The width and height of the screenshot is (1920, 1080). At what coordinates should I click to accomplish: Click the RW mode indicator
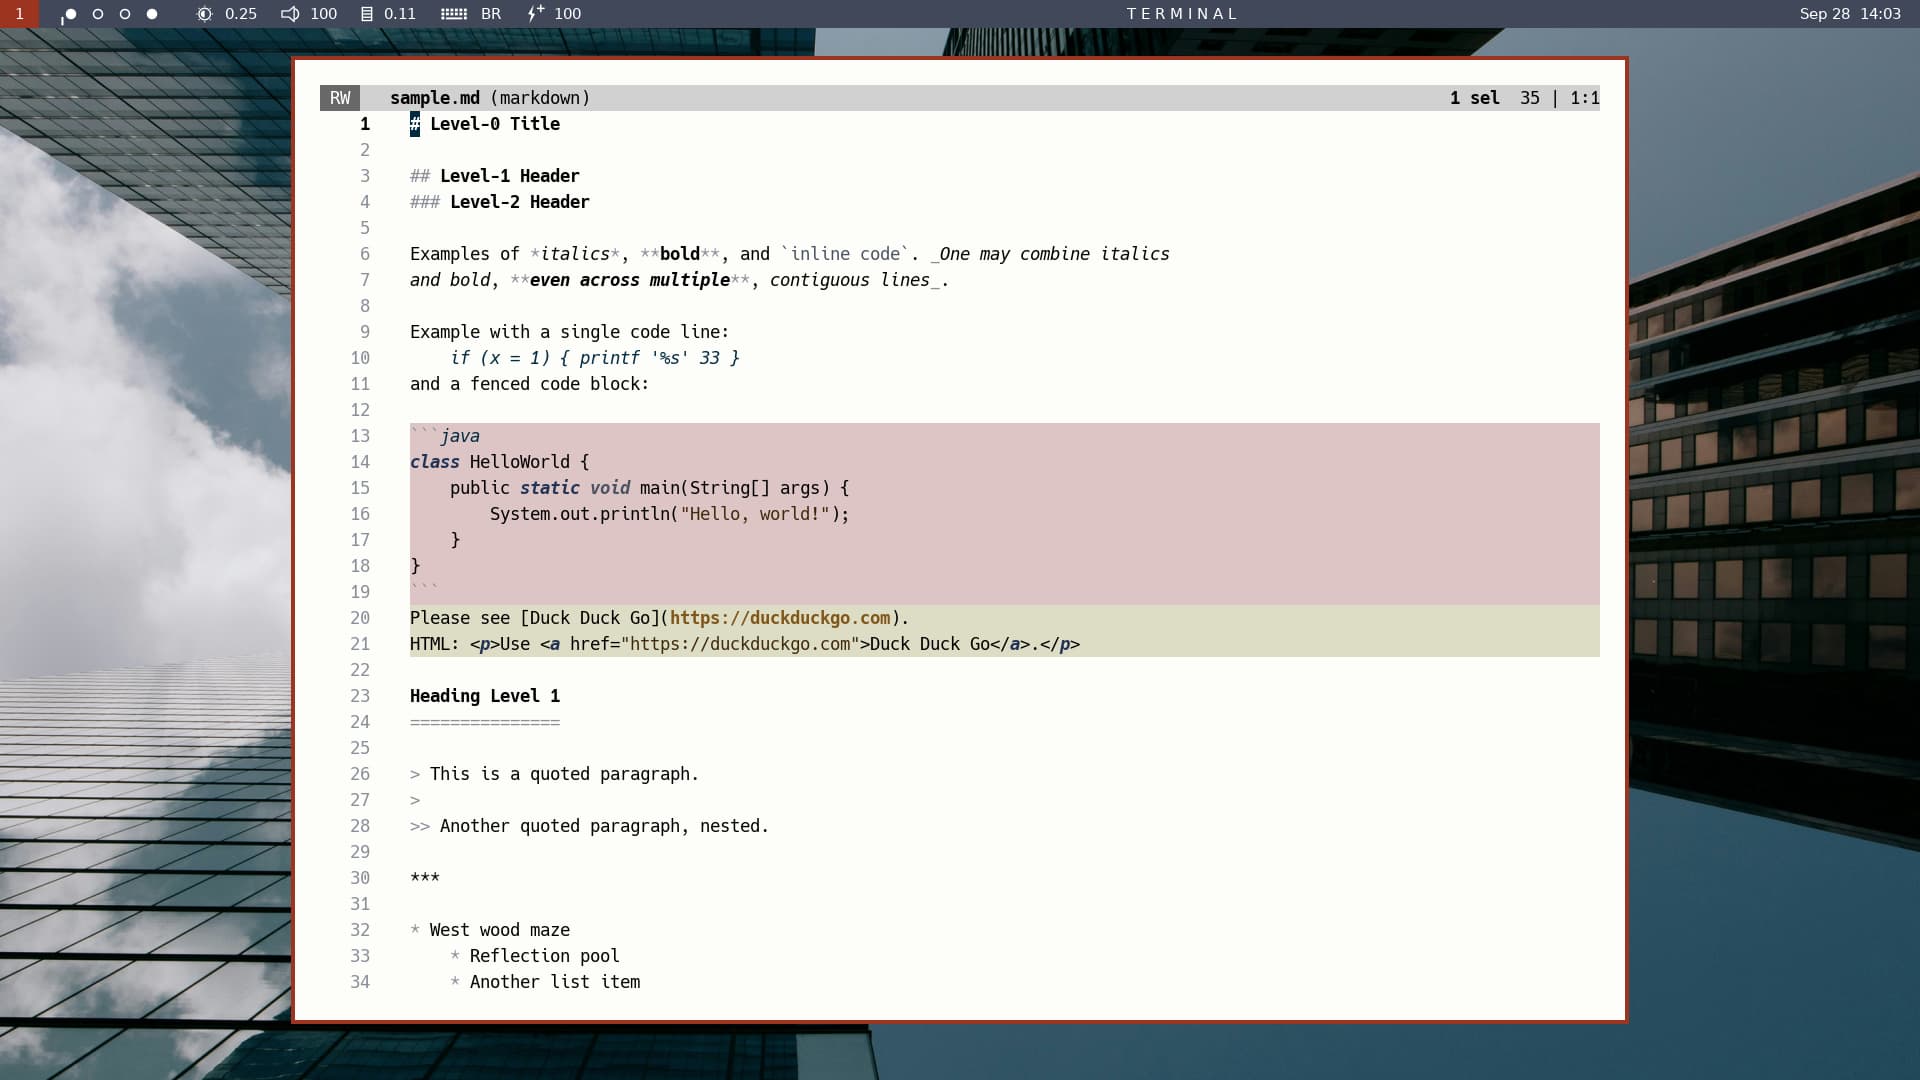tap(340, 98)
